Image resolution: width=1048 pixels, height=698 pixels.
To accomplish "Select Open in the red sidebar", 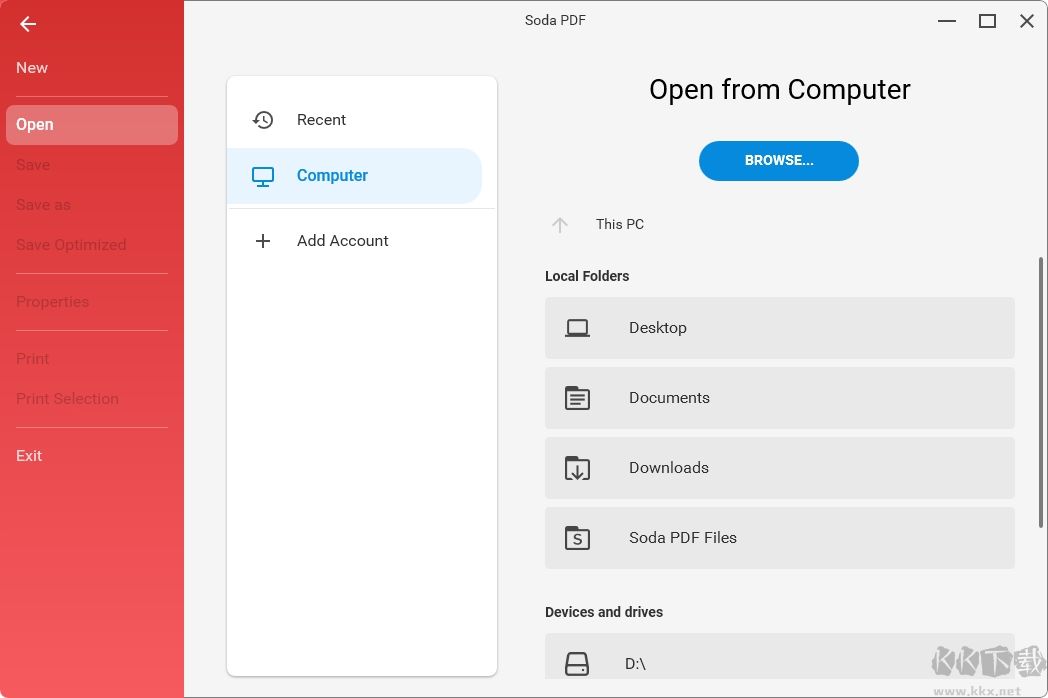I will [x=92, y=125].
